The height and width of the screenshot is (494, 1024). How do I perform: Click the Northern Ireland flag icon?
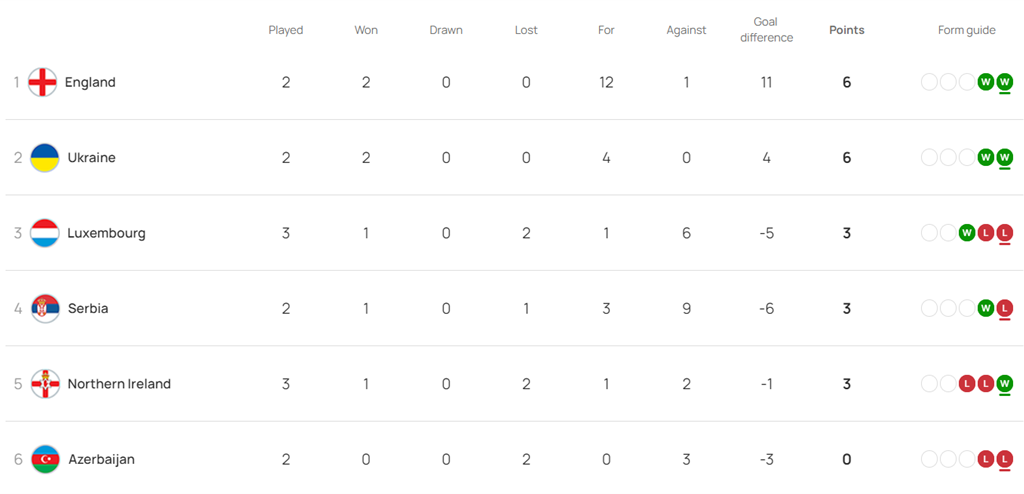click(45, 384)
